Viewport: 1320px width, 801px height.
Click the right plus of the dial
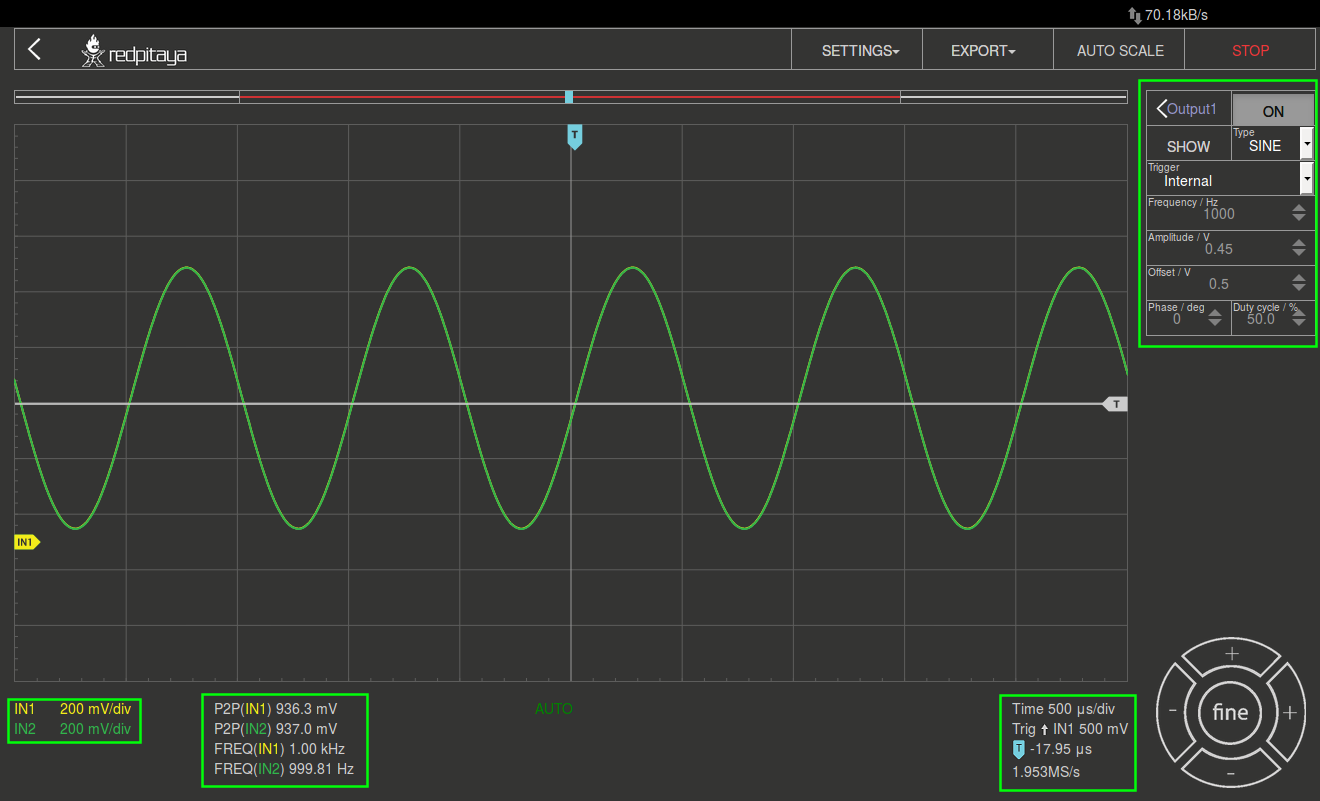[1290, 713]
